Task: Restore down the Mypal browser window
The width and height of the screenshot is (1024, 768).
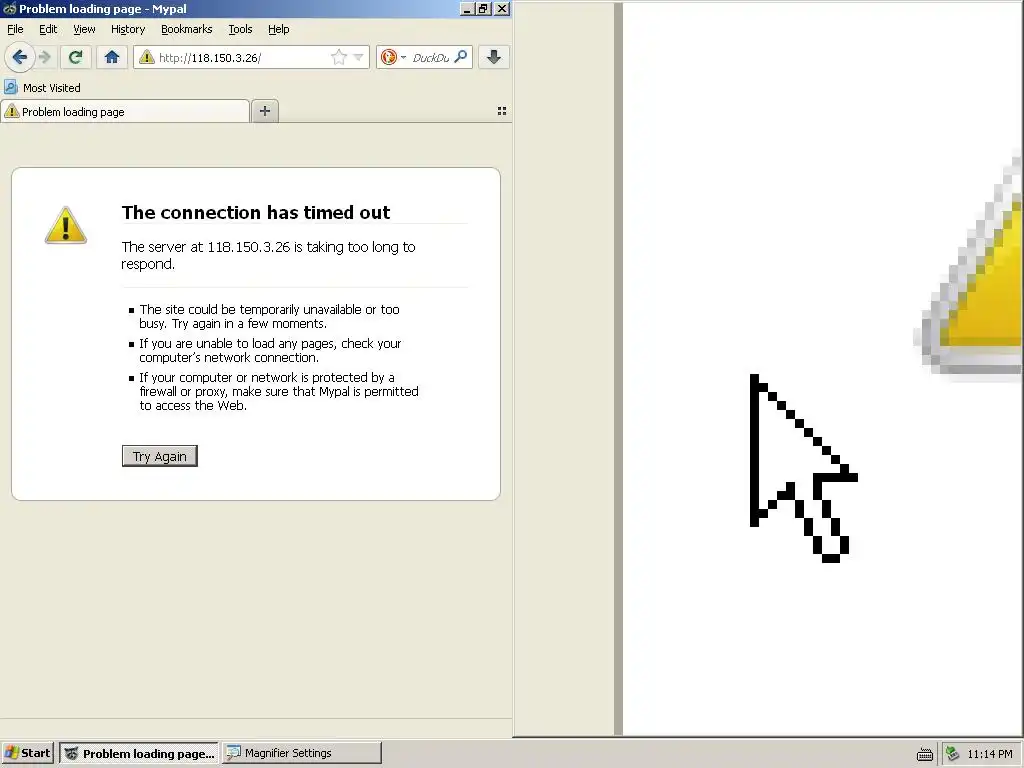Action: pyautogui.click(x=484, y=8)
